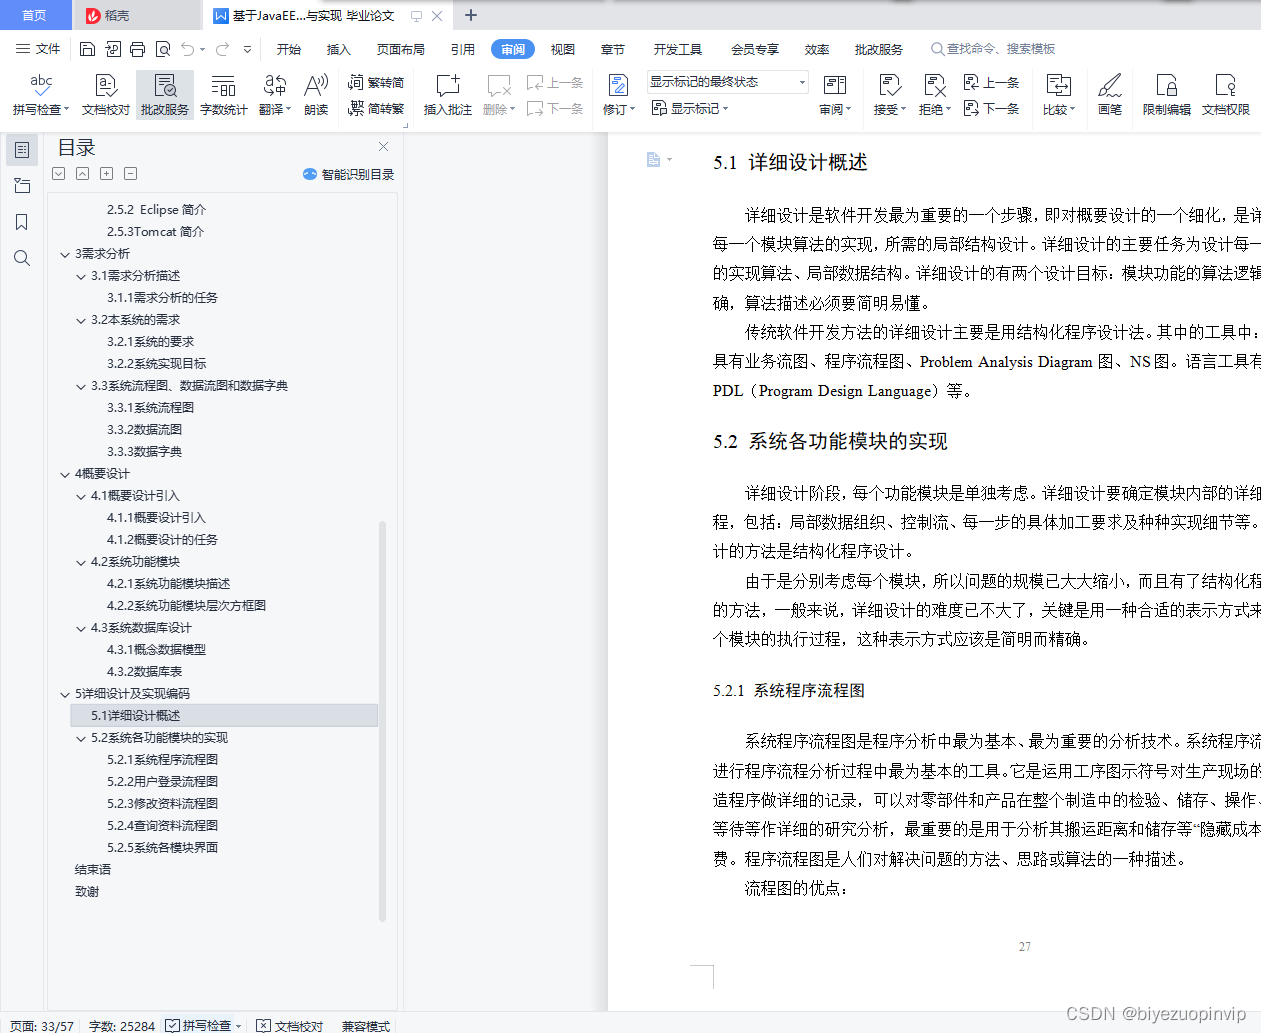Run 文档校对 document proofreading in the ribbon
The height and width of the screenshot is (1033, 1261).
tap(106, 95)
